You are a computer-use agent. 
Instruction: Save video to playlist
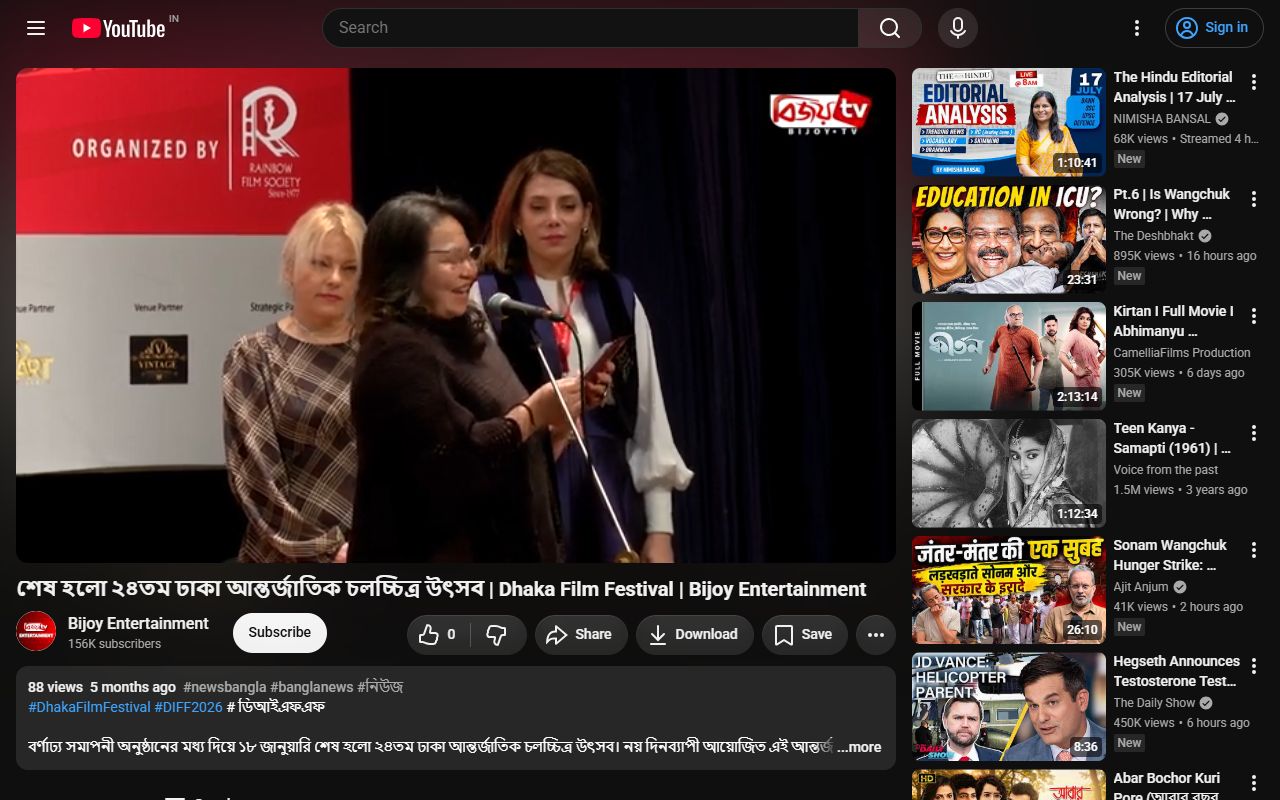(x=804, y=634)
